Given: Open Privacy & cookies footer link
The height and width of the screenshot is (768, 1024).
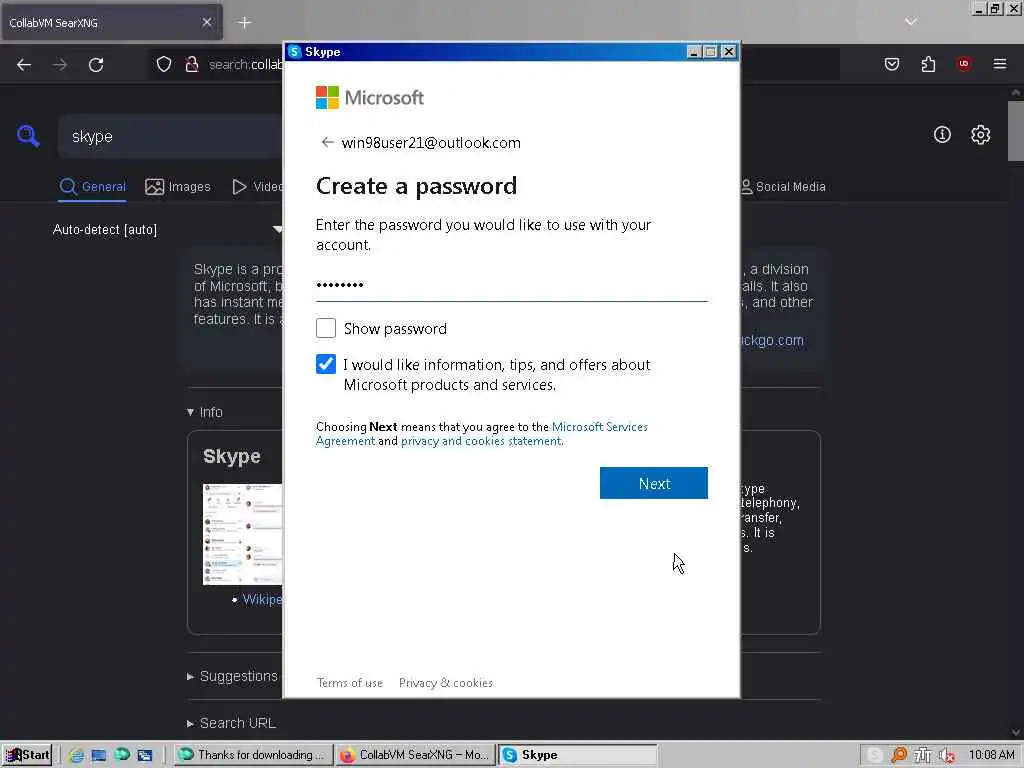Looking at the screenshot, I should (x=445, y=682).
